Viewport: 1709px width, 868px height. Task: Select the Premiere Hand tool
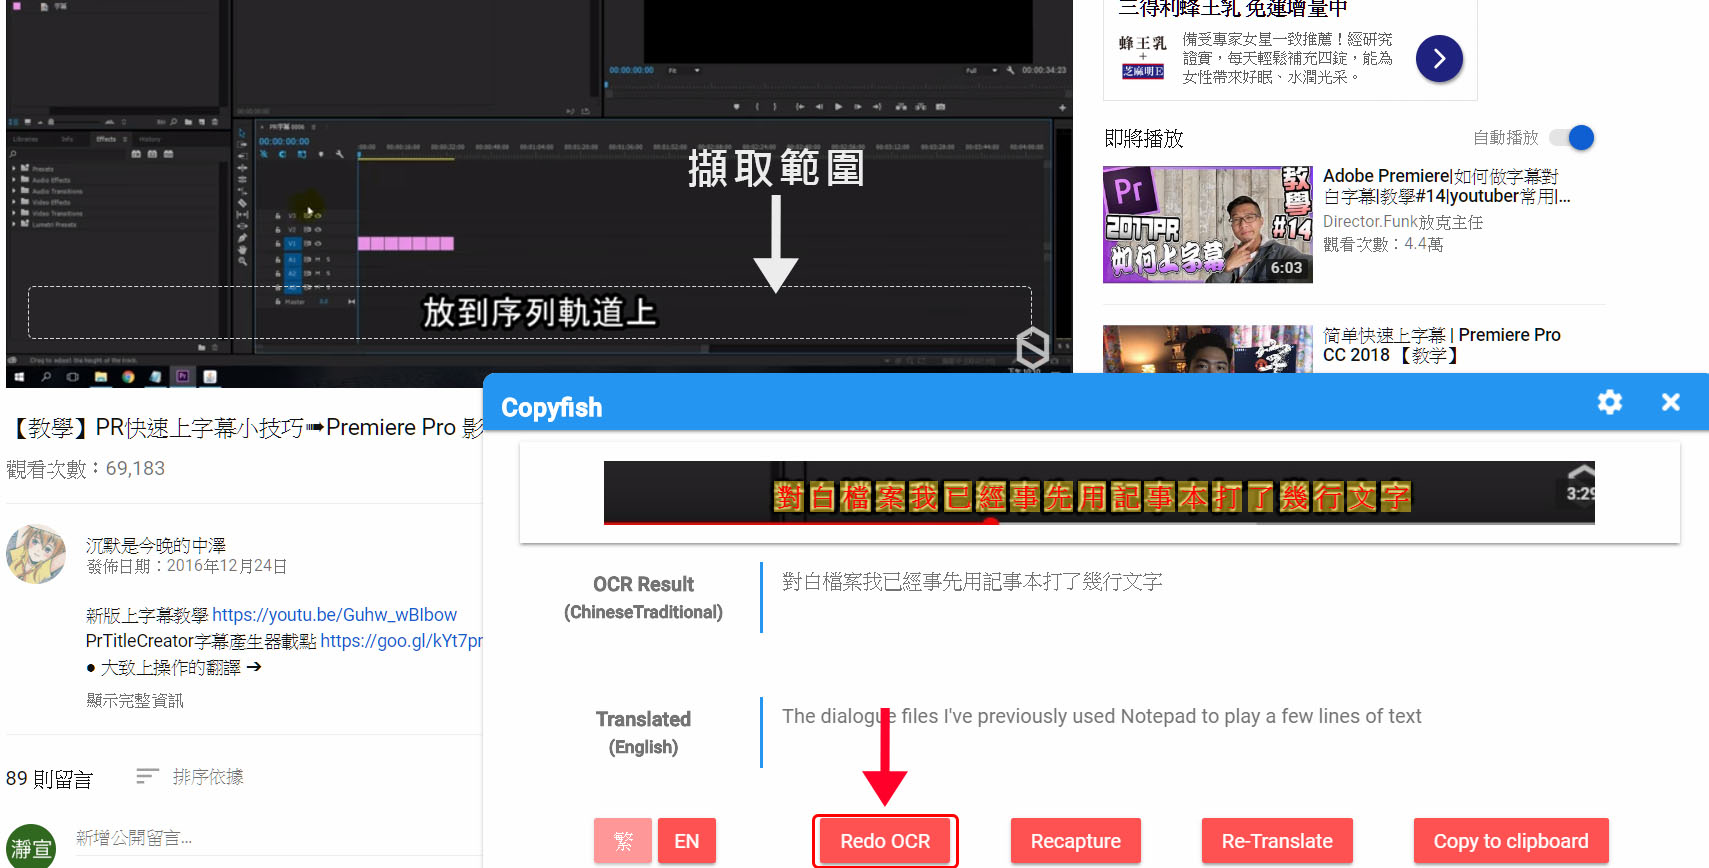[242, 250]
